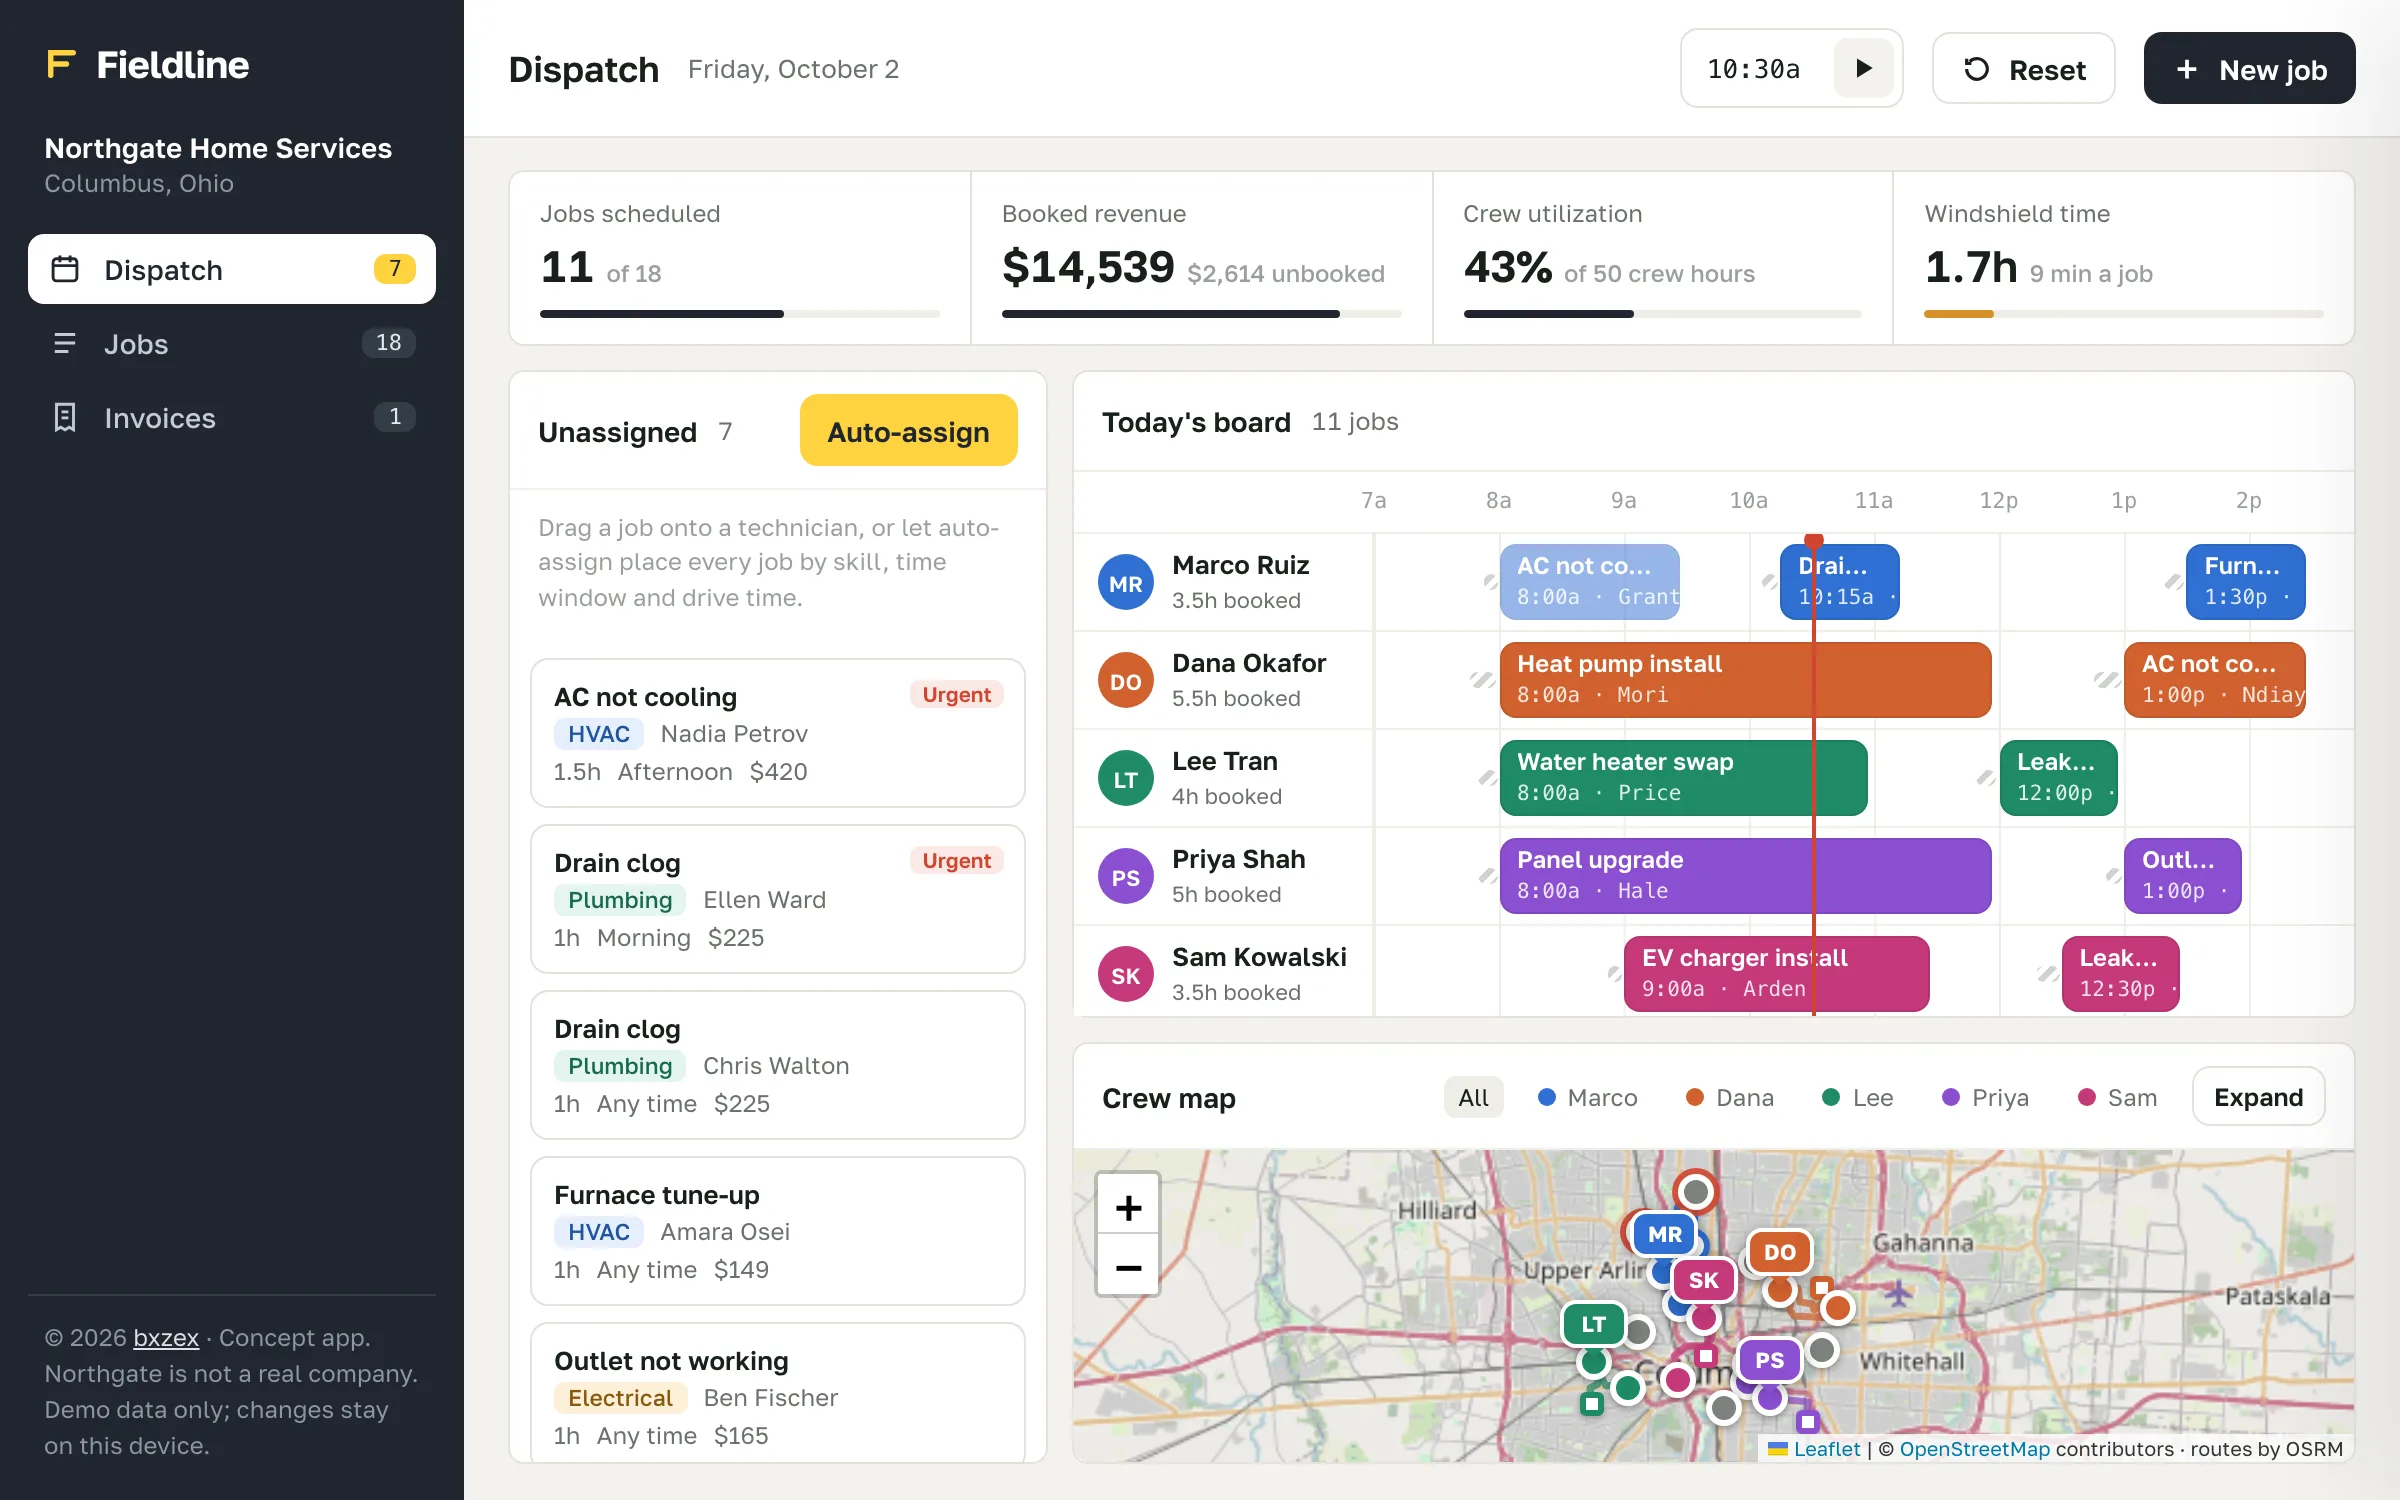Filter crew map to Priya
Screen dimensions: 2400x1500
coord(1985,1097)
